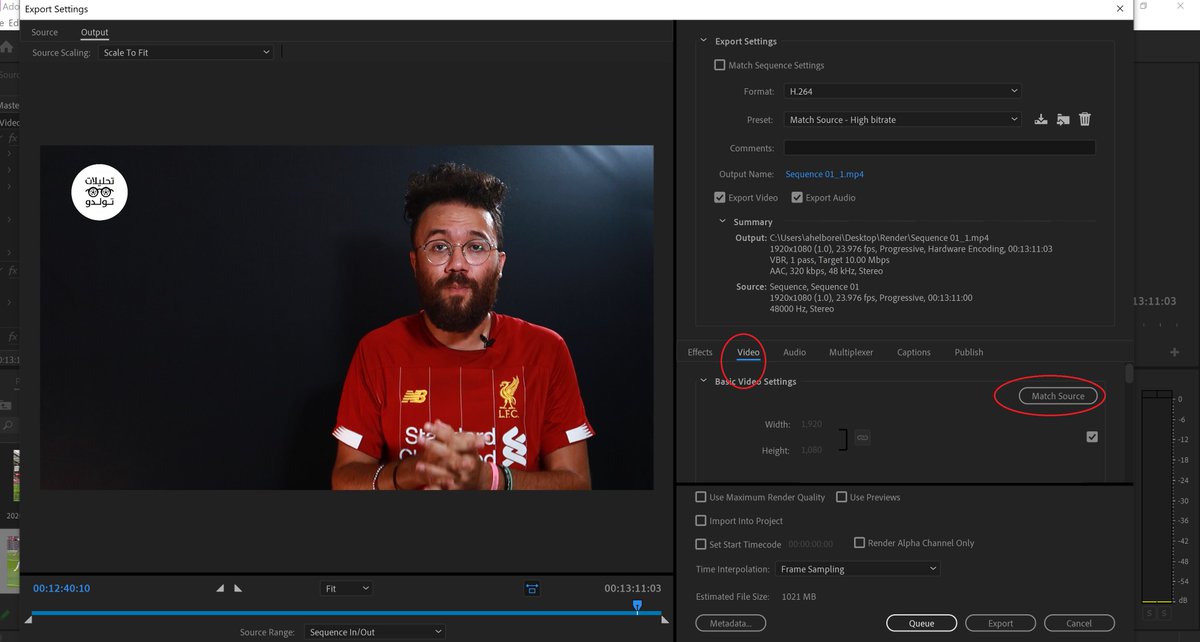Toggle the width-height aspect link icon
1200x642 pixels.
point(862,437)
